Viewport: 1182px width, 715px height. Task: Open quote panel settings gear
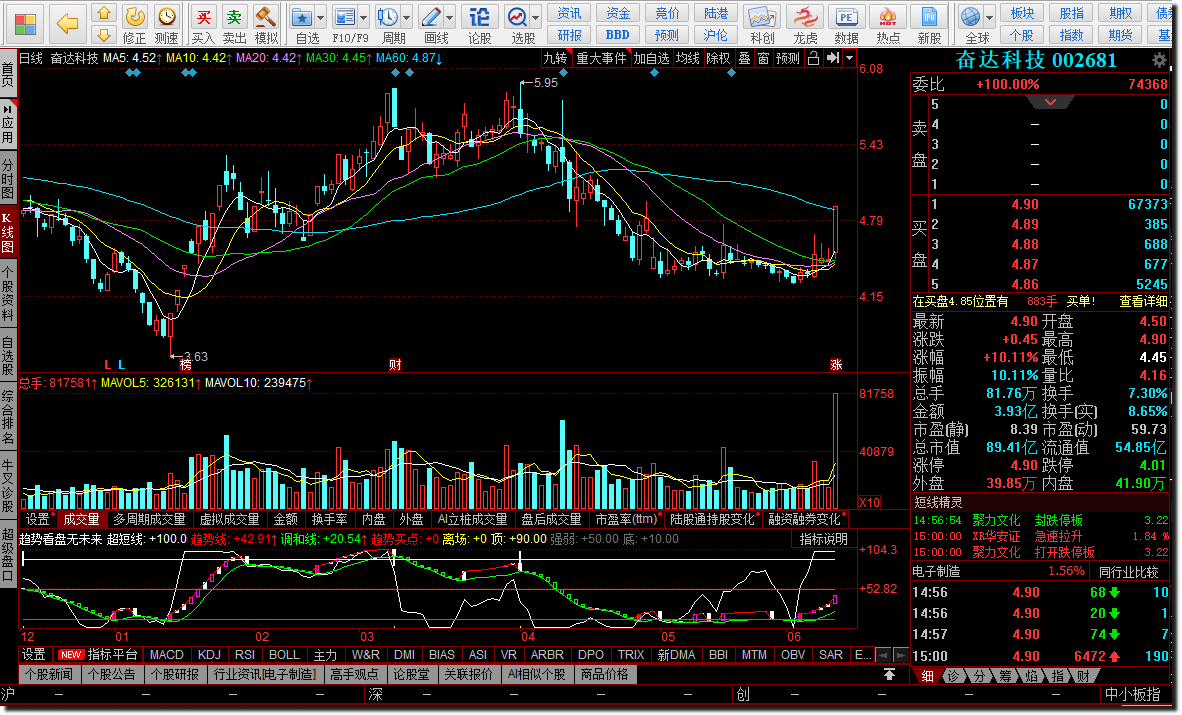(1159, 60)
